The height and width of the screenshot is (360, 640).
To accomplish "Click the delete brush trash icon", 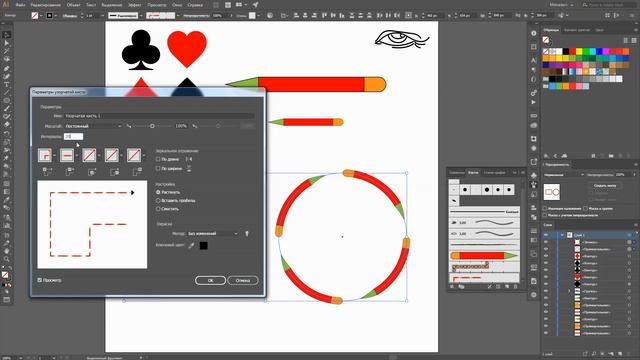I will pyautogui.click(x=515, y=287).
